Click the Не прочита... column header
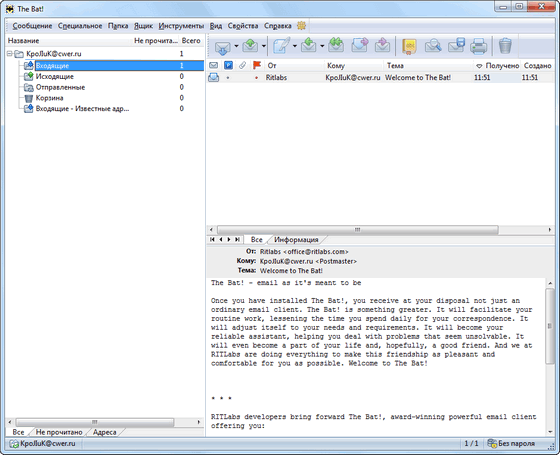 (156, 41)
